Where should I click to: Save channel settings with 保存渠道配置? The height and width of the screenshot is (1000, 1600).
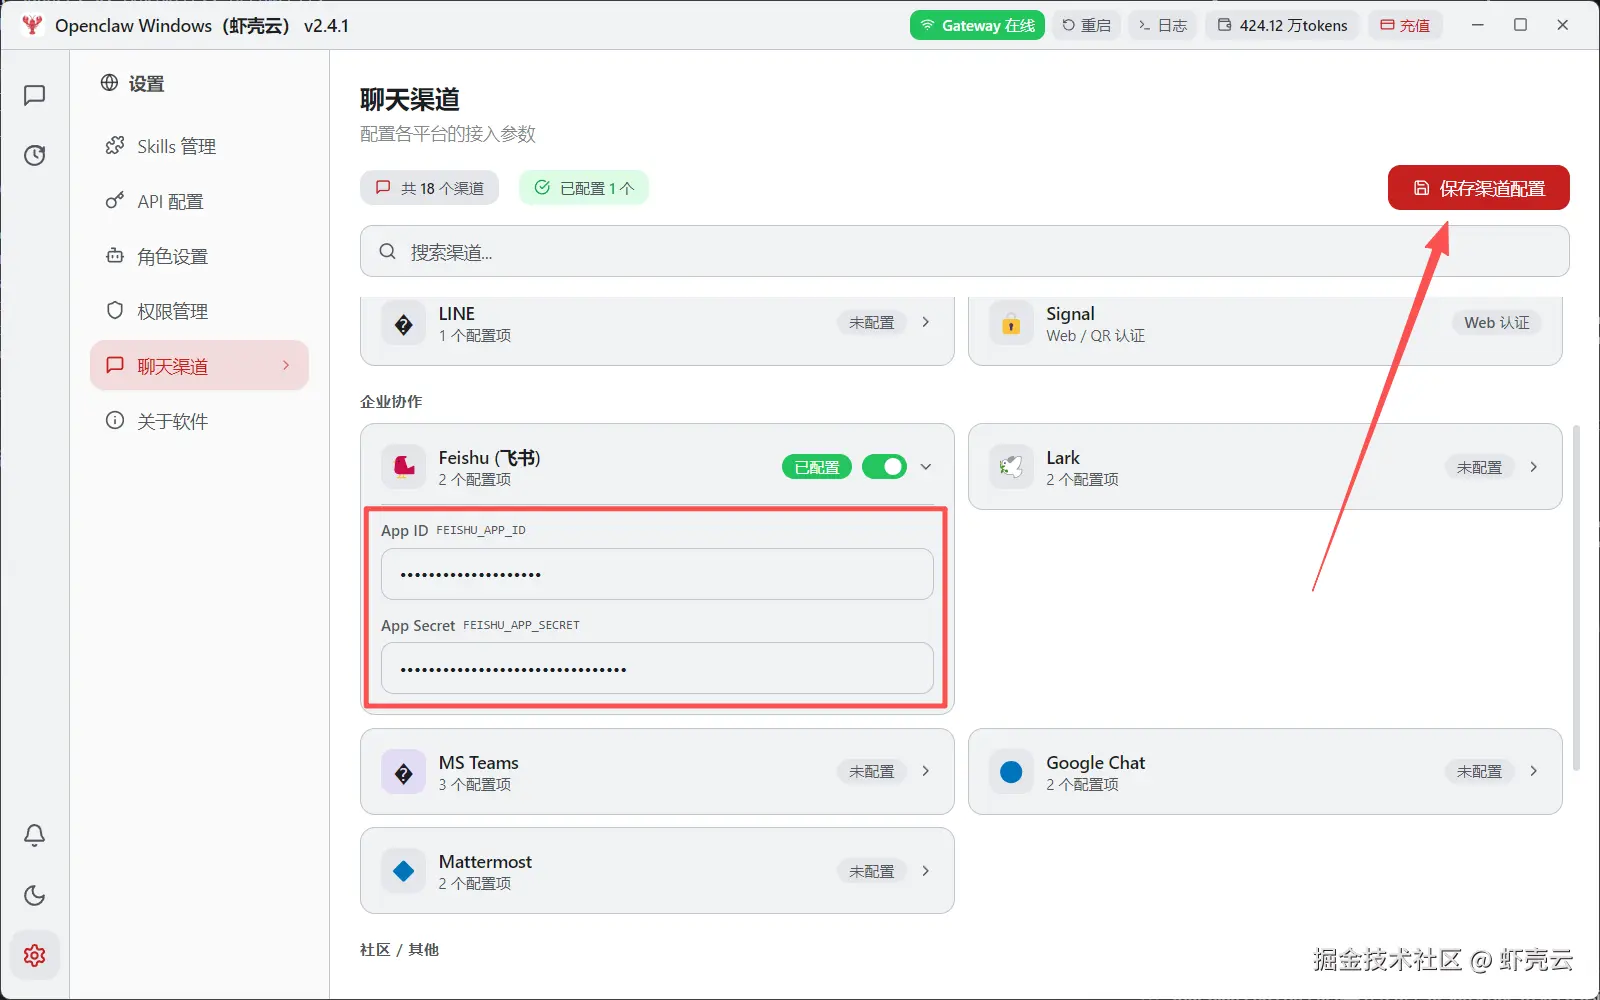click(1478, 187)
